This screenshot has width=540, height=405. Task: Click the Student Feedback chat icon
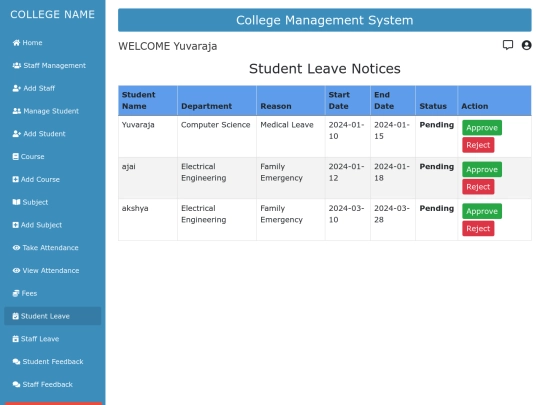coord(16,362)
